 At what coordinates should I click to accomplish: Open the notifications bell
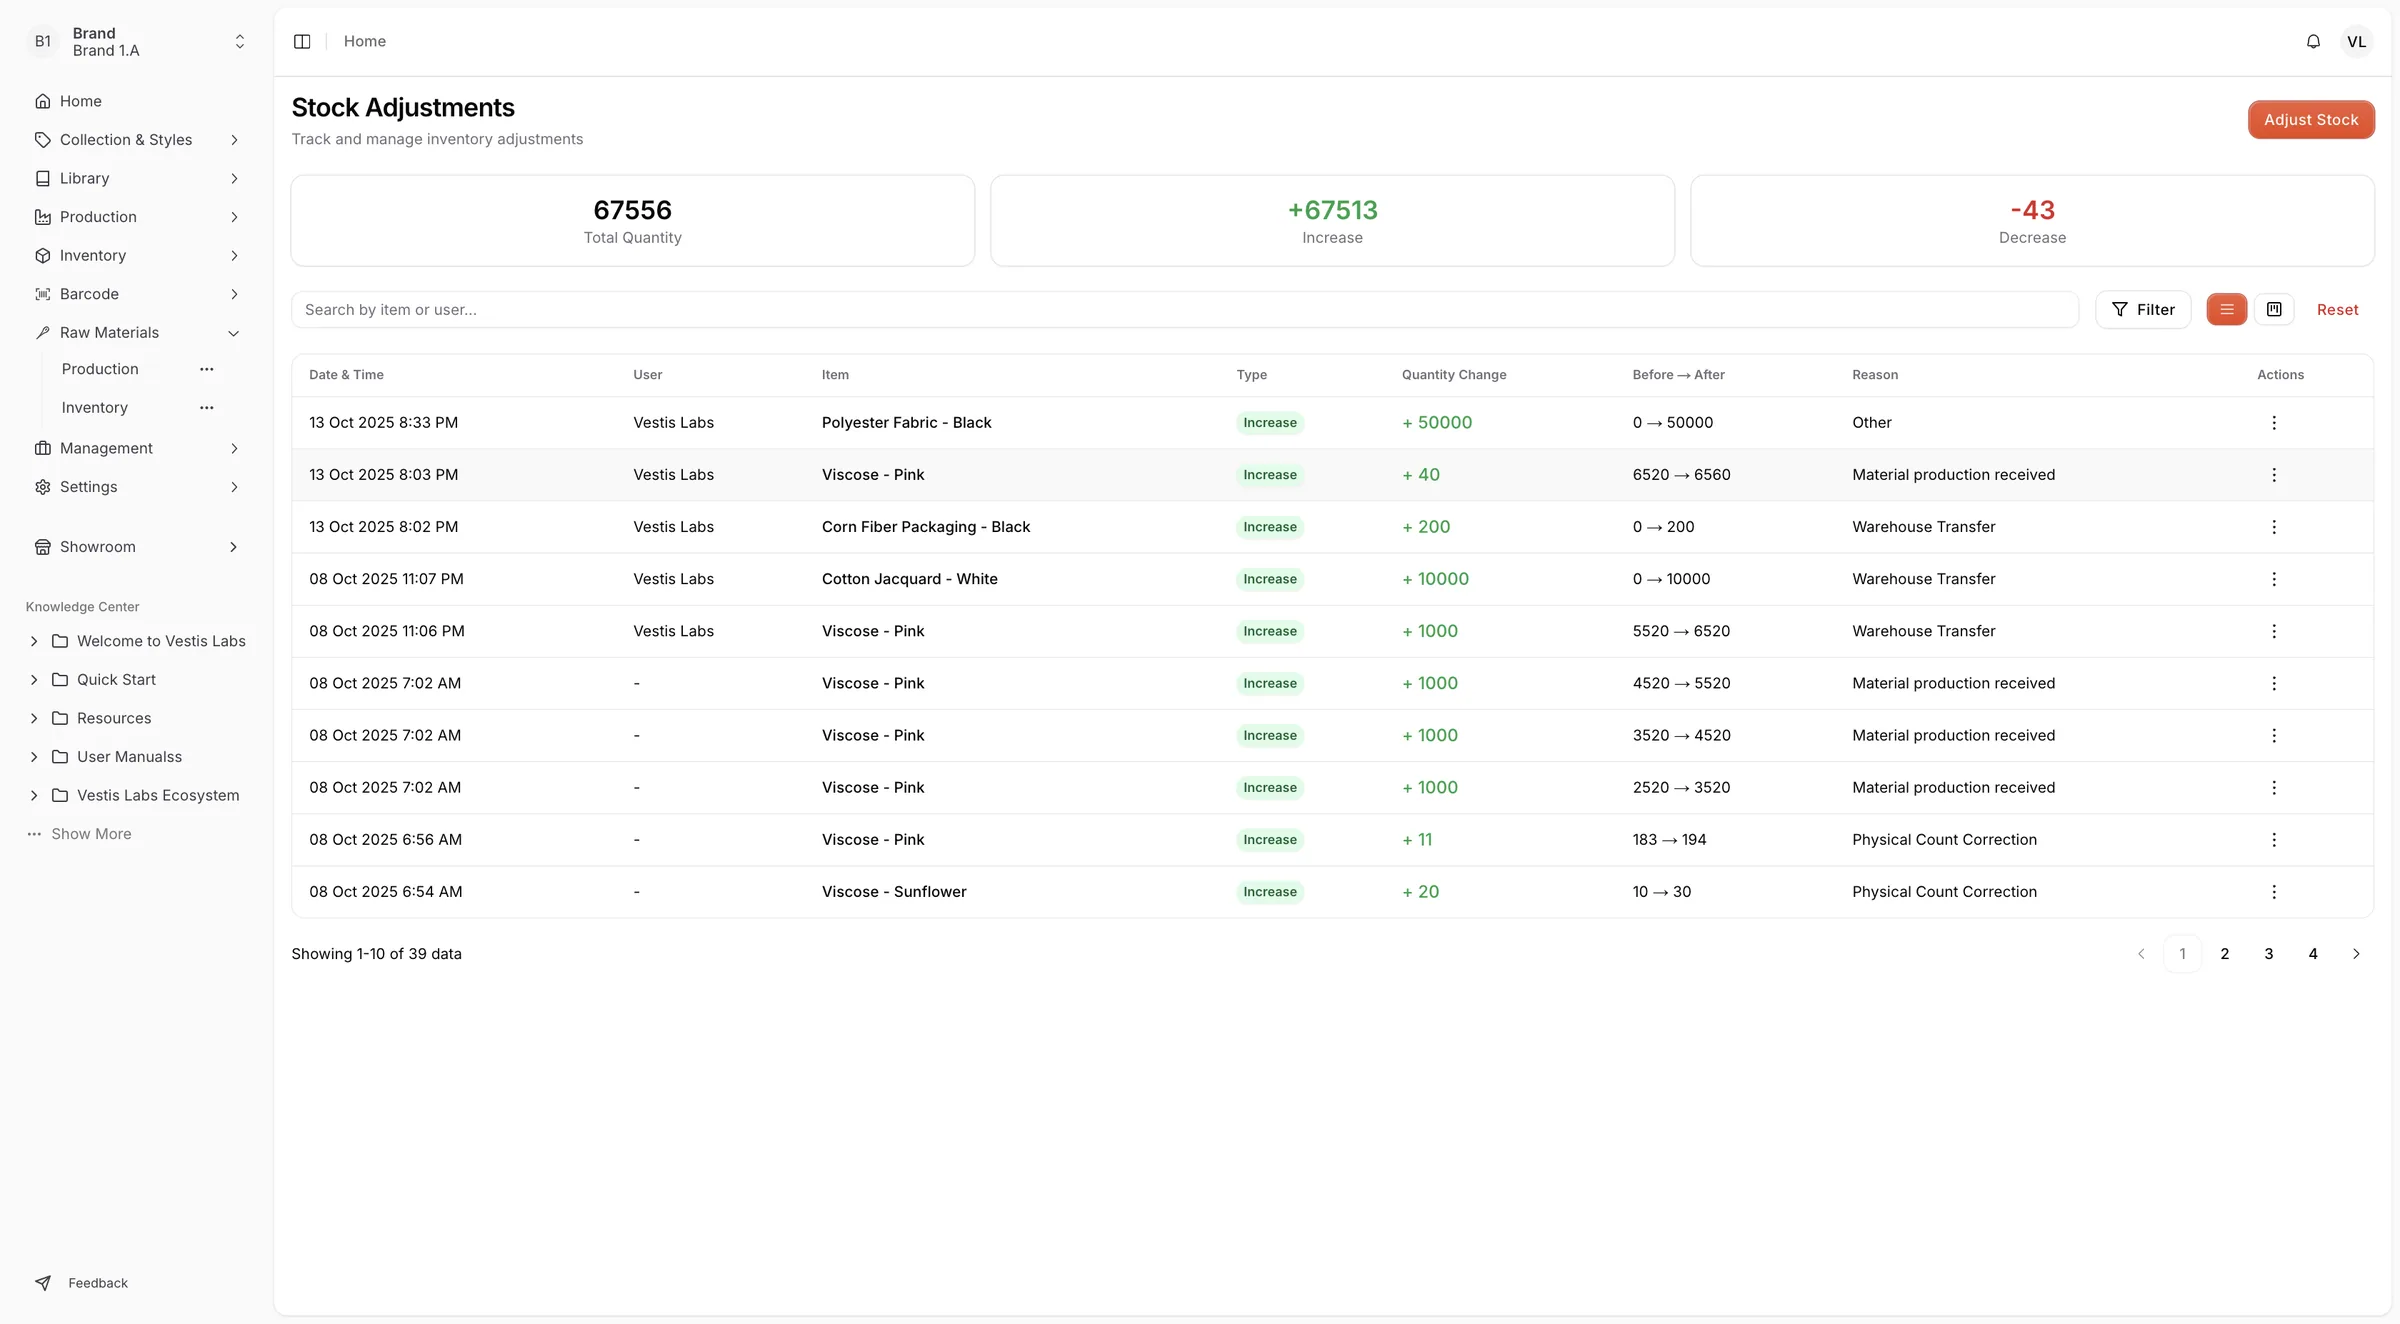(2313, 41)
